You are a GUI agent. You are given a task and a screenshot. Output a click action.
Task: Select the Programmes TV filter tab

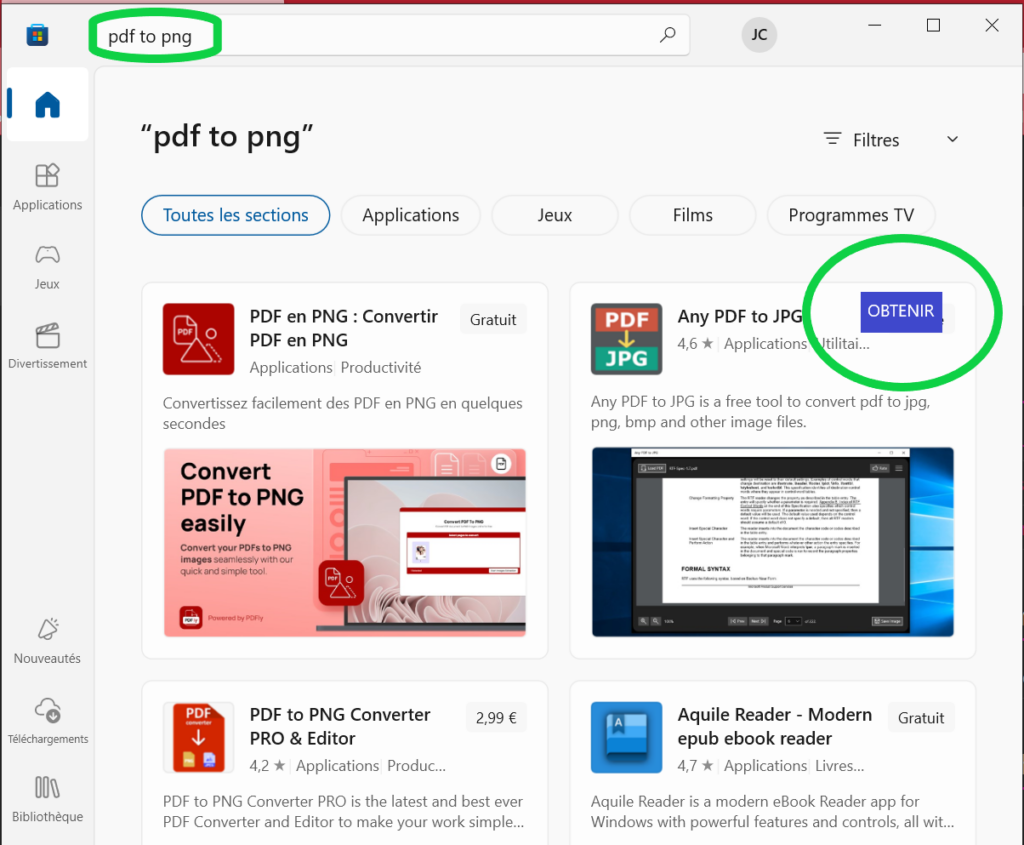(x=851, y=215)
